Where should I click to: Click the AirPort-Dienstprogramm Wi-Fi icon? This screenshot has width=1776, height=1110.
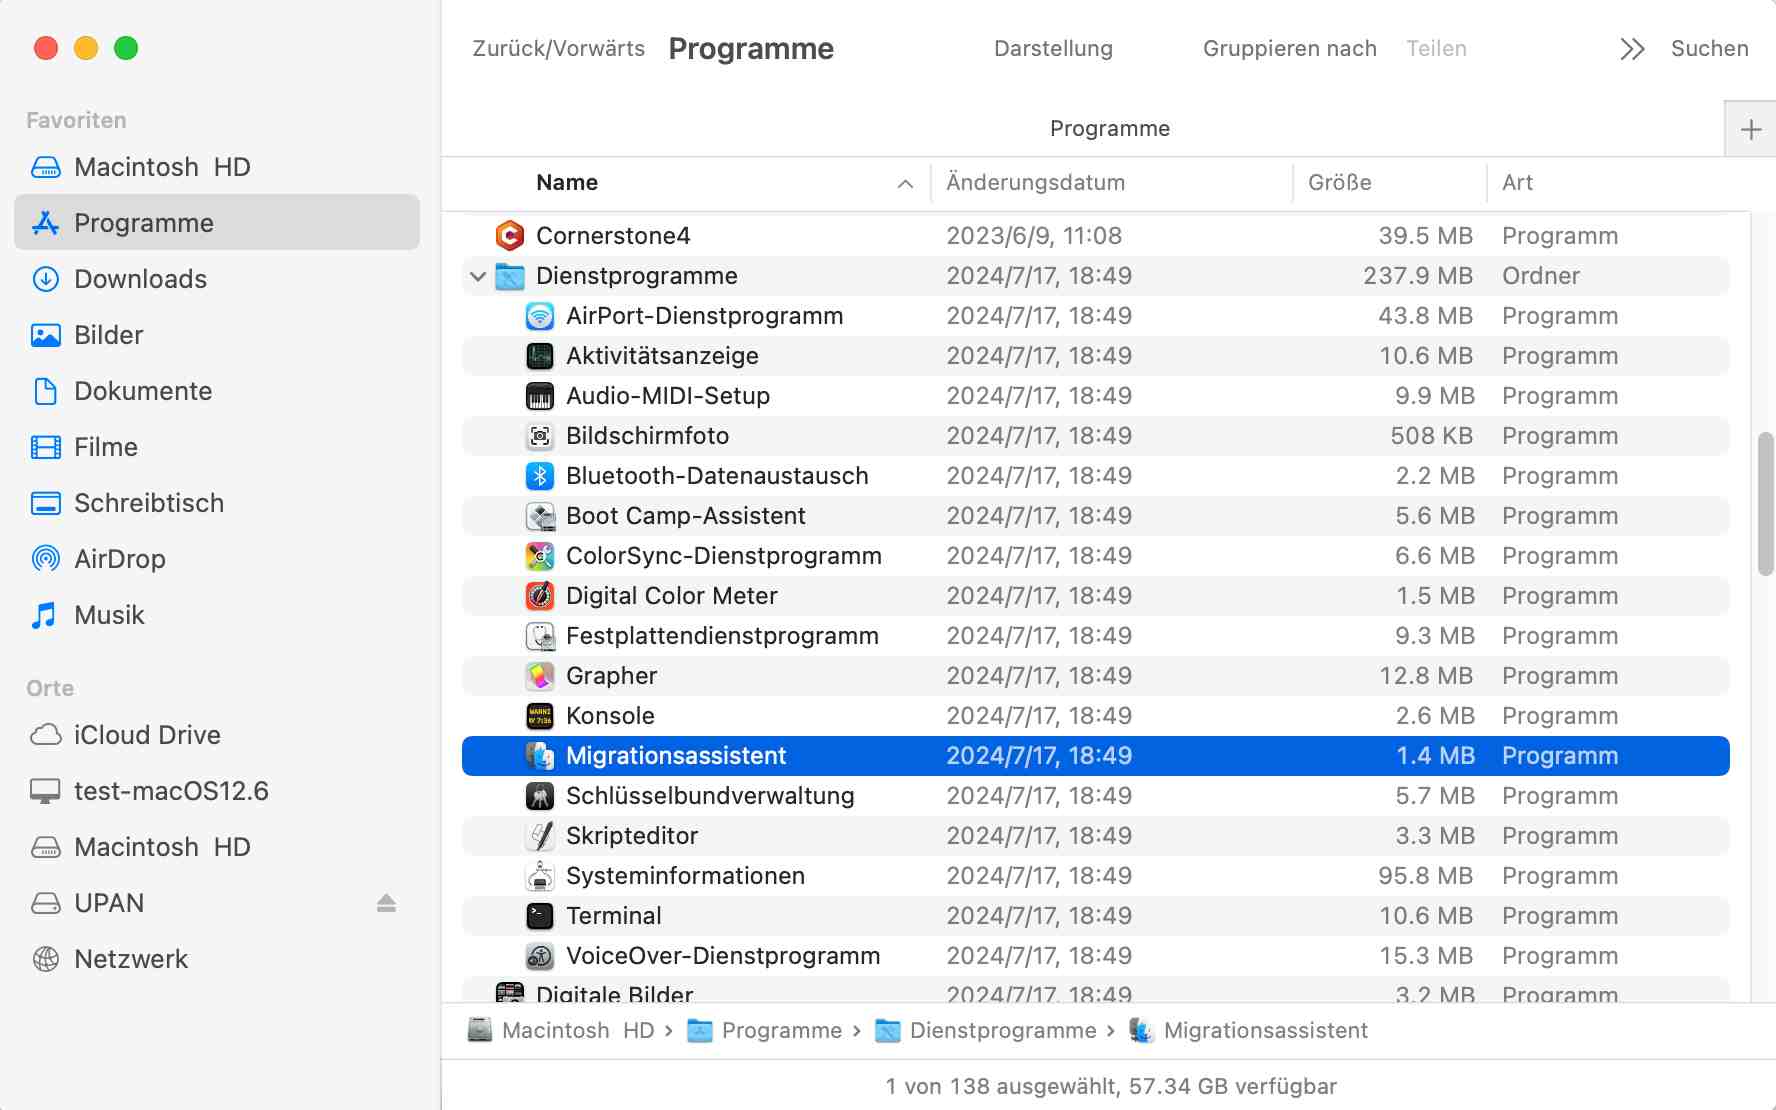540,316
